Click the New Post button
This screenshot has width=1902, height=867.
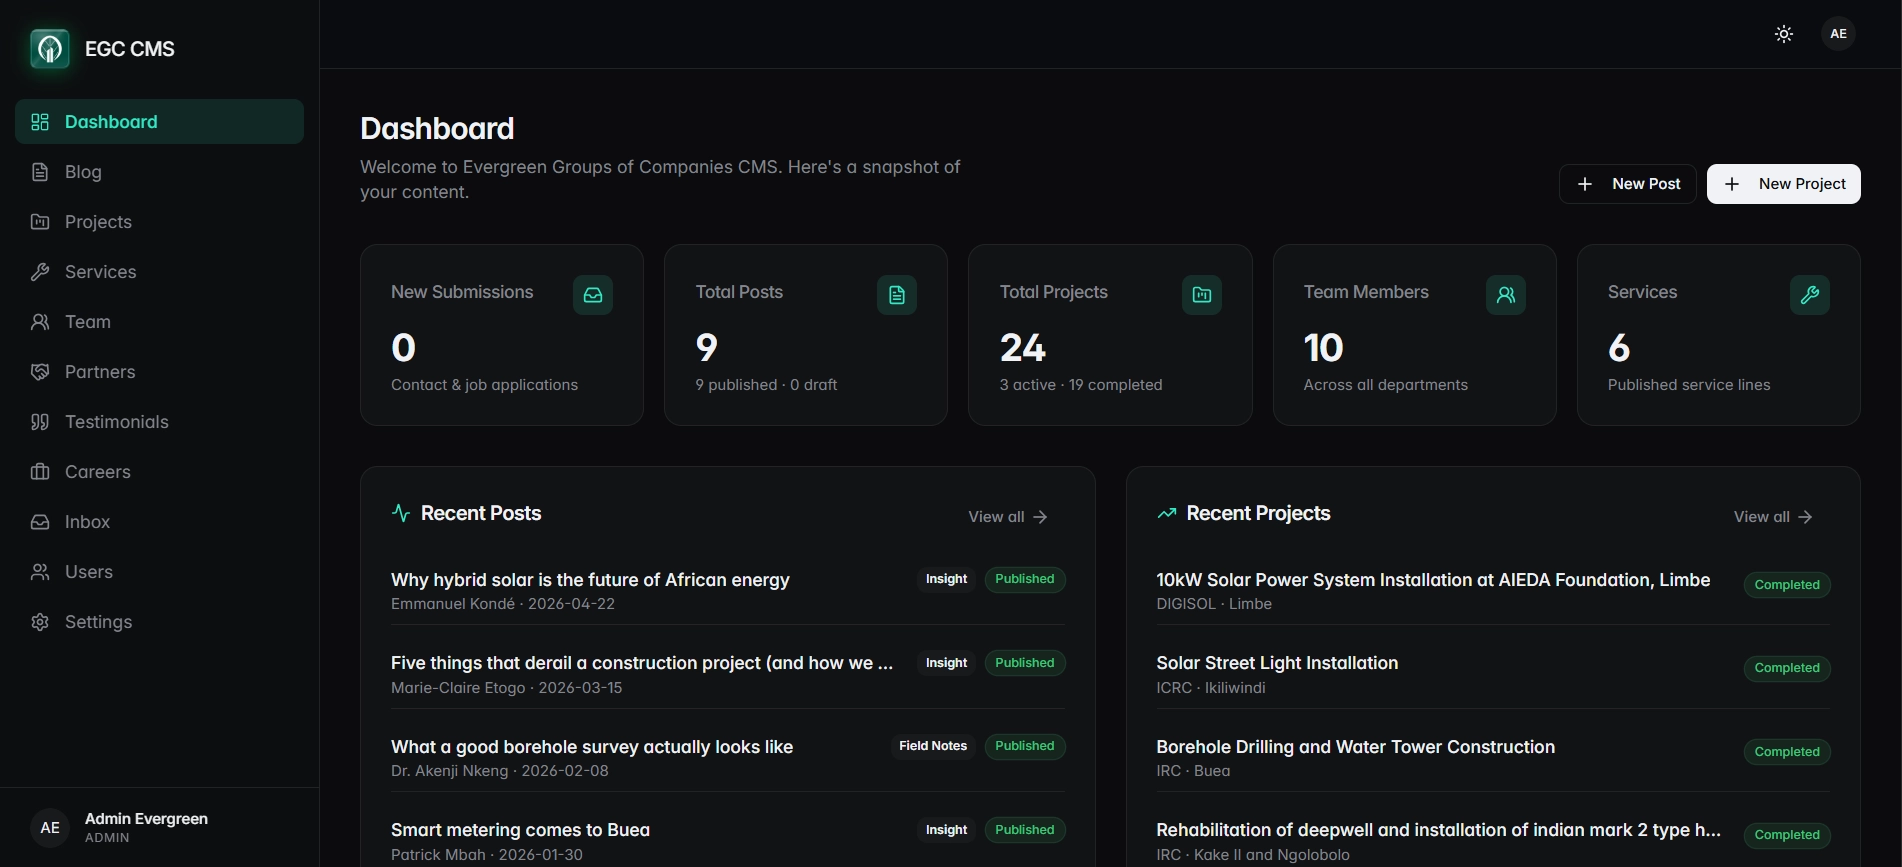pos(1627,184)
